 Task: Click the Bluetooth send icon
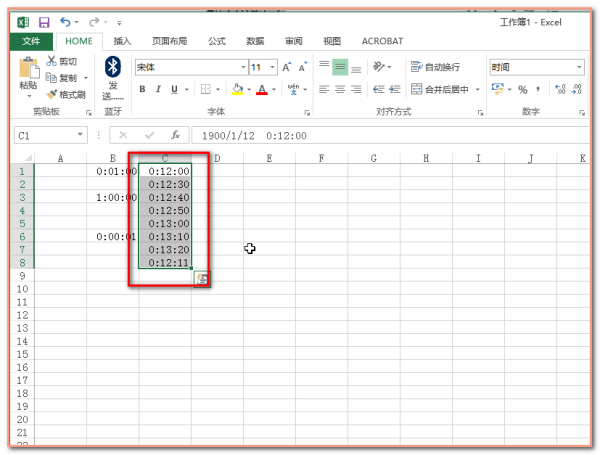(114, 67)
